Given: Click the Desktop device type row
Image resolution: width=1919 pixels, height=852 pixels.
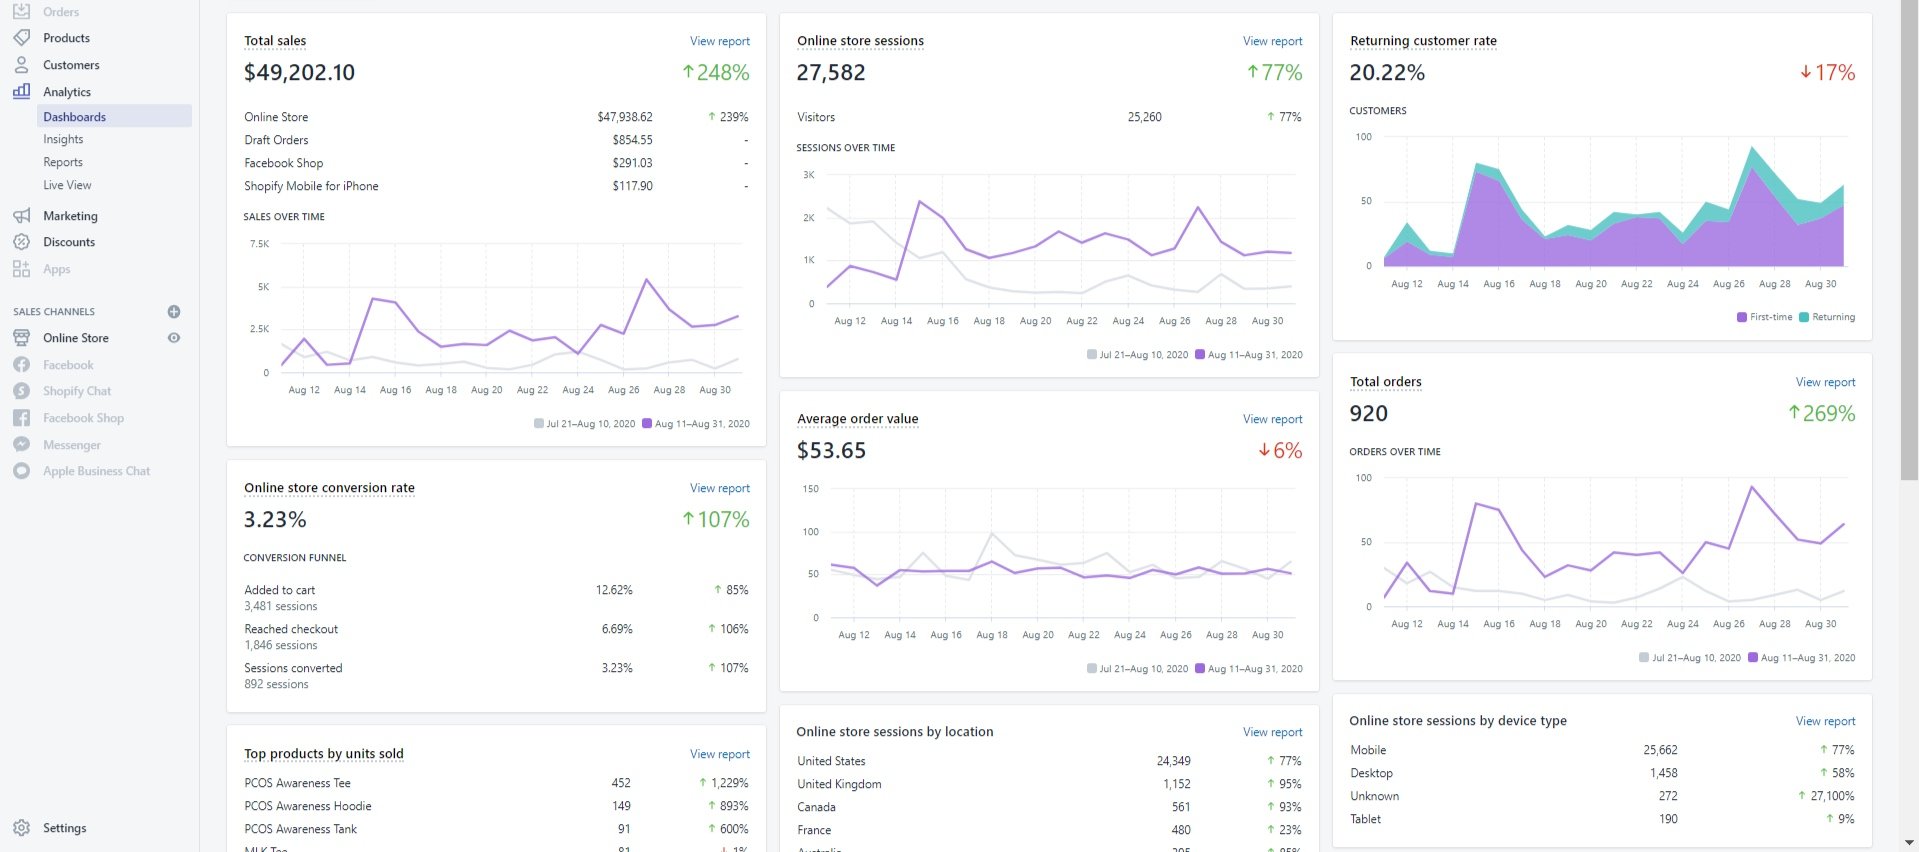Looking at the screenshot, I should [x=1602, y=773].
